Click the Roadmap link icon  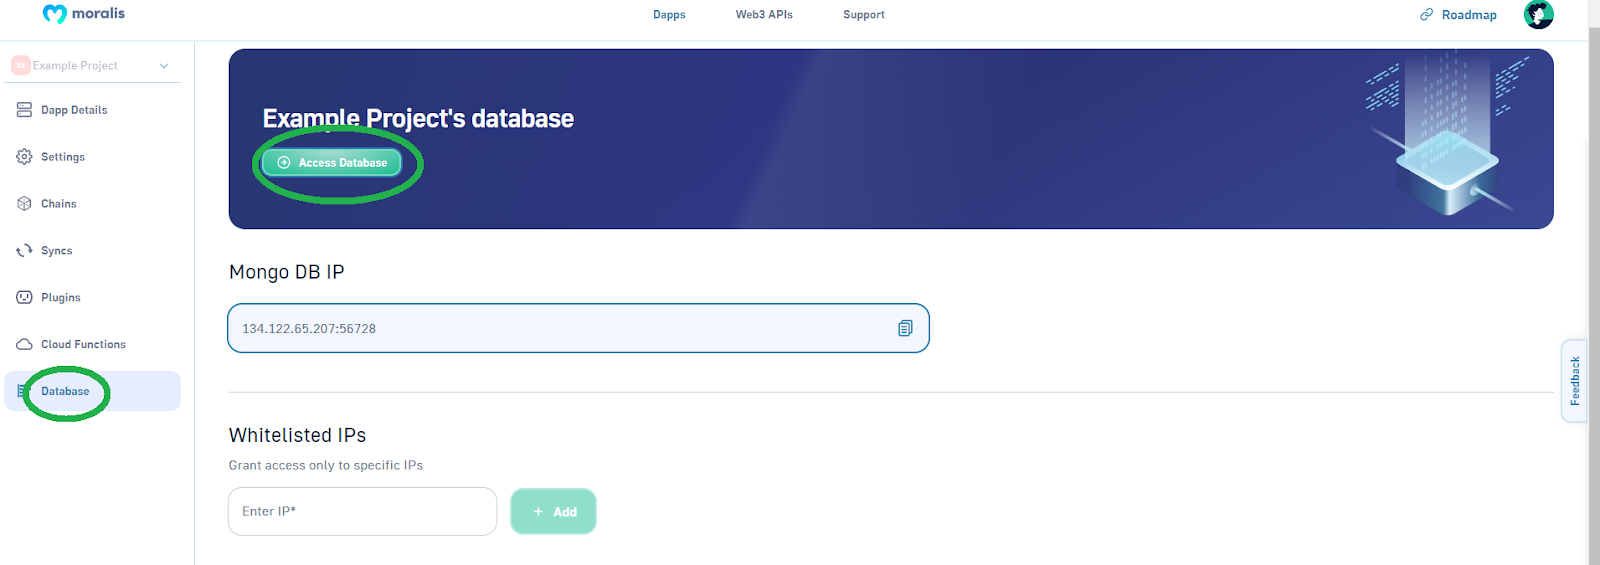tap(1426, 15)
